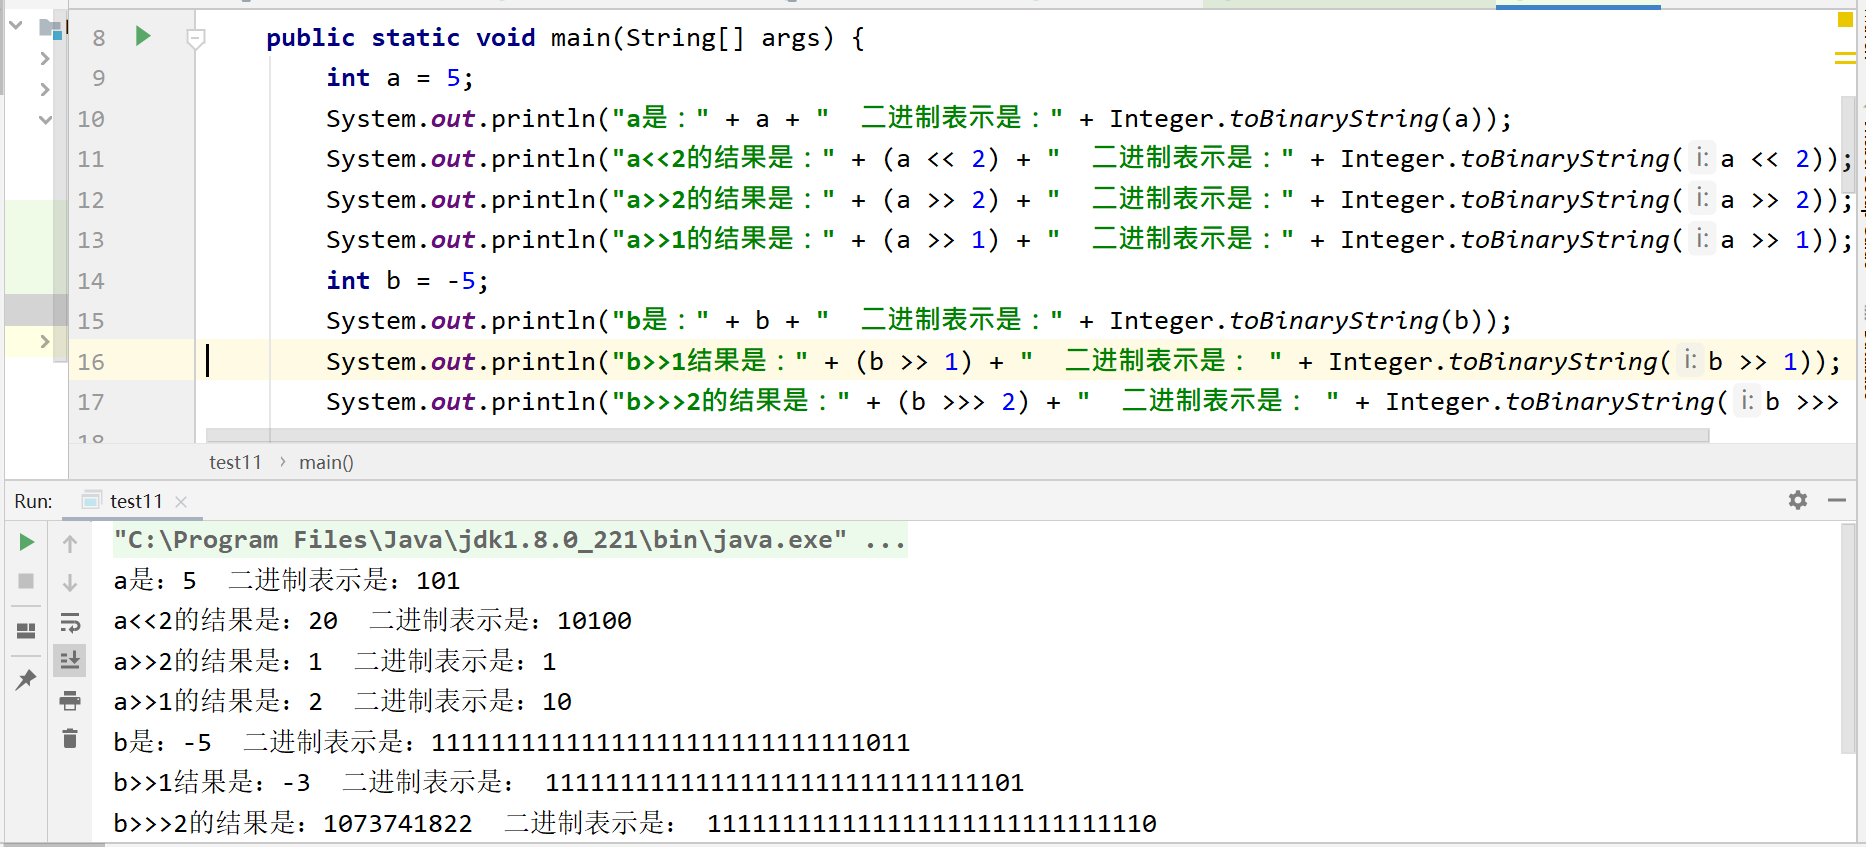Image resolution: width=1866 pixels, height=847 pixels.
Task: Click the yellow warning indicator in the editor corner
Action: pos(1845,19)
